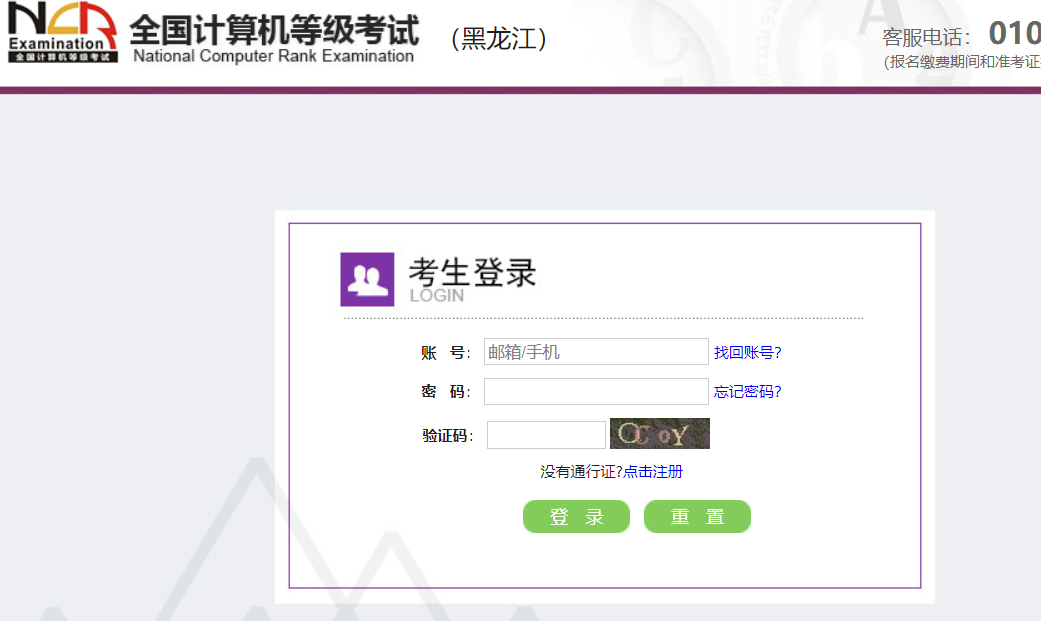Screen dimensions: 1041x621
Task: Click the NCRE Examination logo
Action: click(x=62, y=32)
